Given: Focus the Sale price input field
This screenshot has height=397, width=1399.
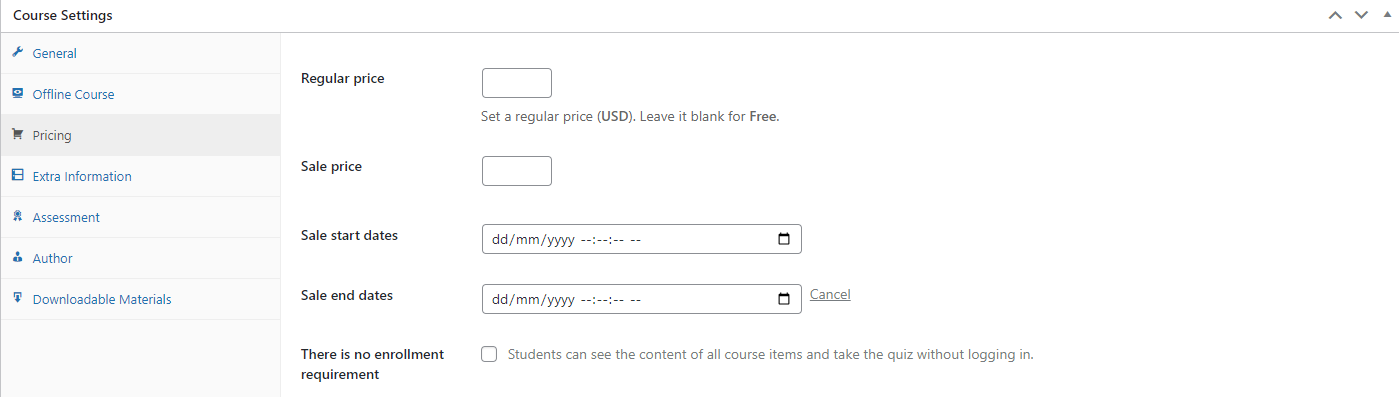Looking at the screenshot, I should tap(517, 171).
